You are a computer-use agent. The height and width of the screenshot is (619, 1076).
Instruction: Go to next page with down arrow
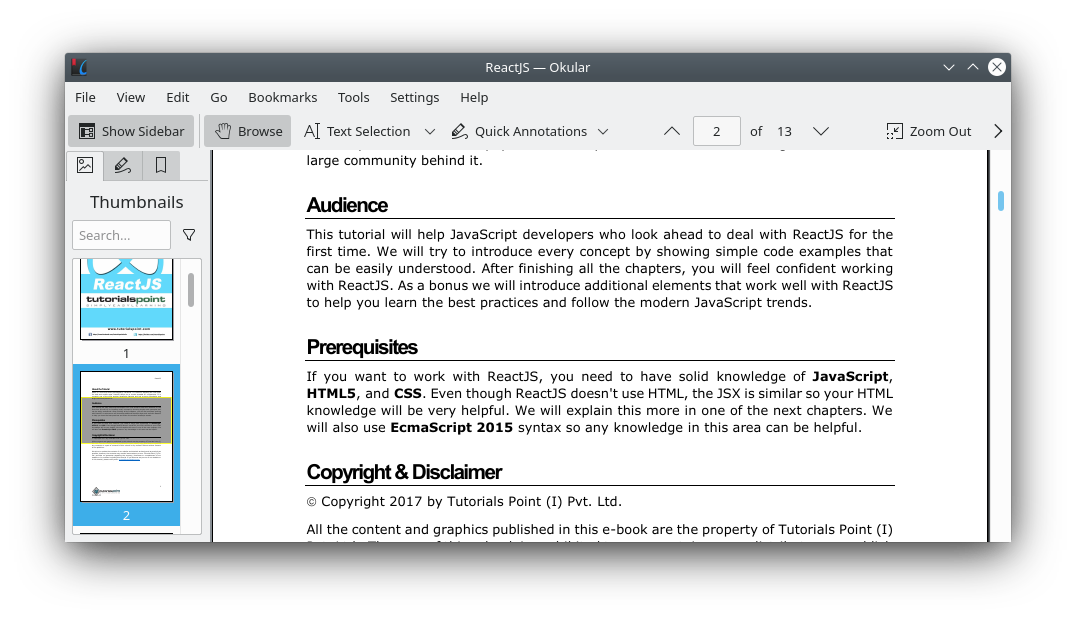tap(821, 131)
